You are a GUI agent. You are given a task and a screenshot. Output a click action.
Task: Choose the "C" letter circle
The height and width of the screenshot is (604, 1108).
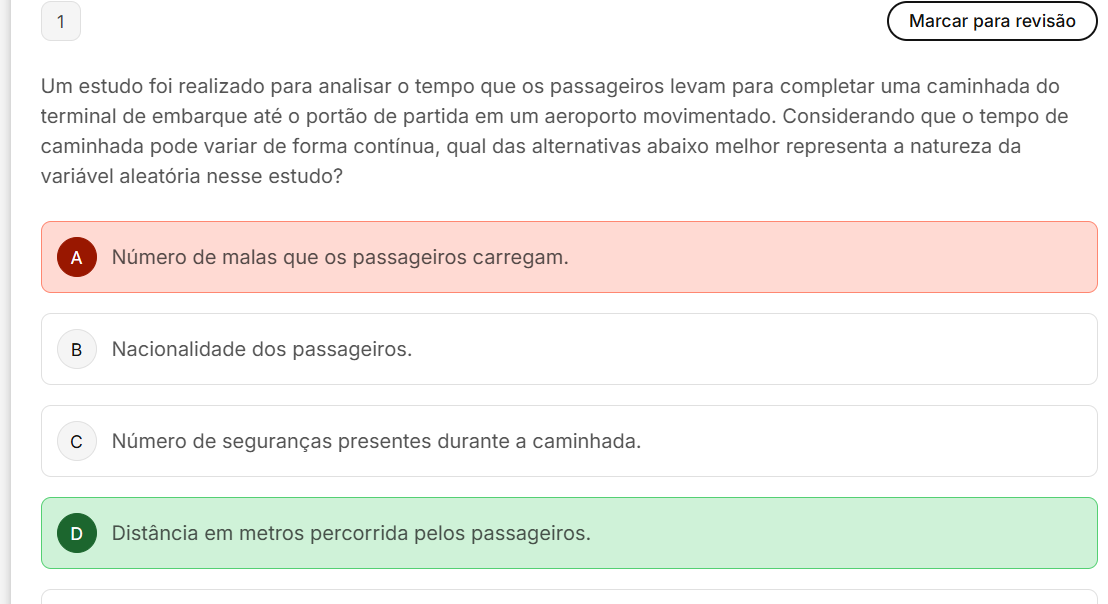(77, 441)
